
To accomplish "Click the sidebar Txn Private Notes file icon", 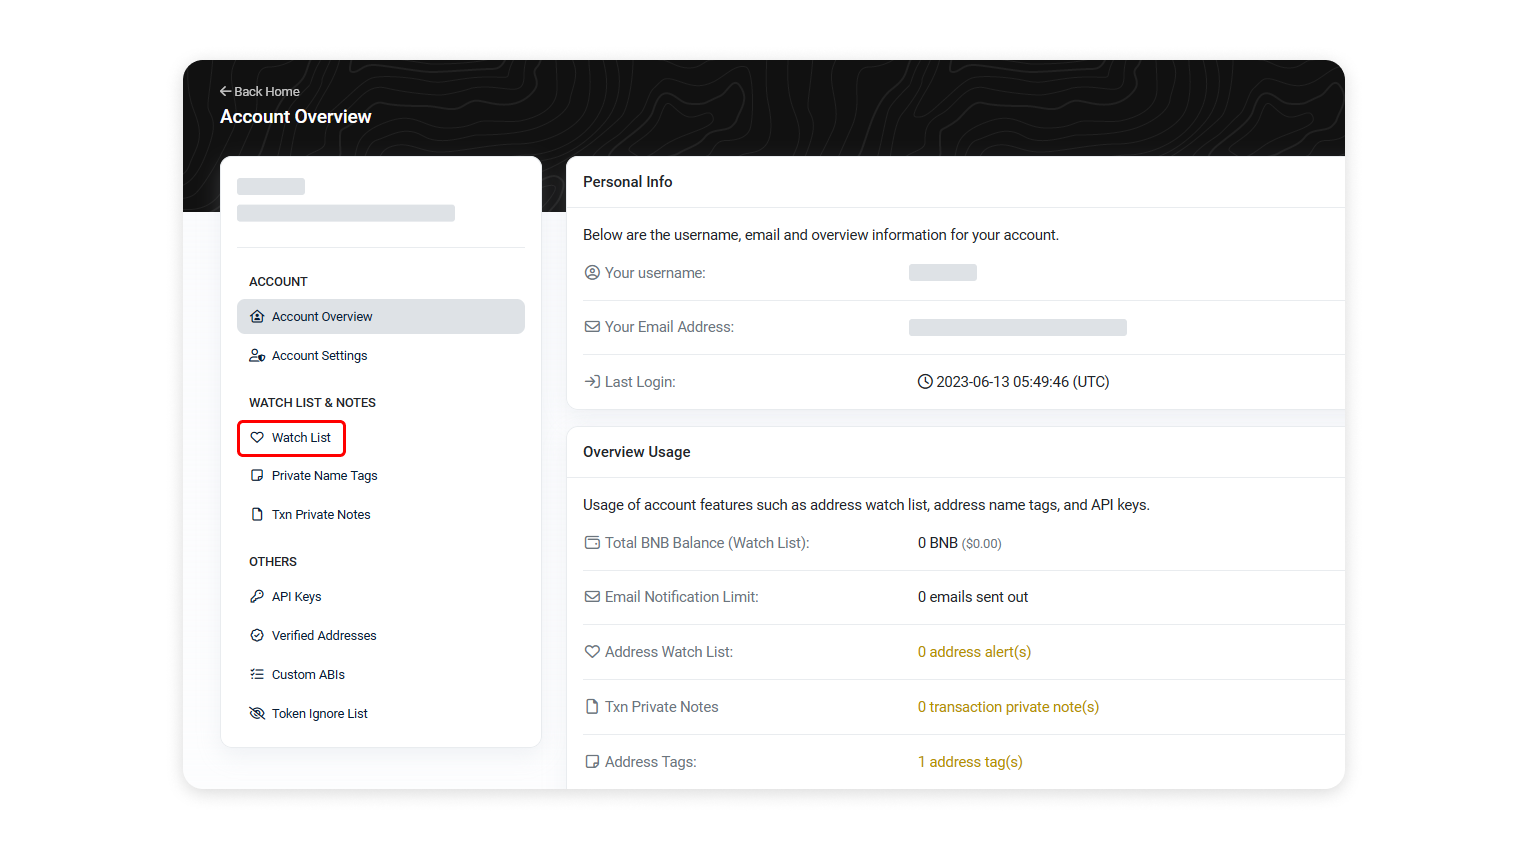I will [257, 514].
